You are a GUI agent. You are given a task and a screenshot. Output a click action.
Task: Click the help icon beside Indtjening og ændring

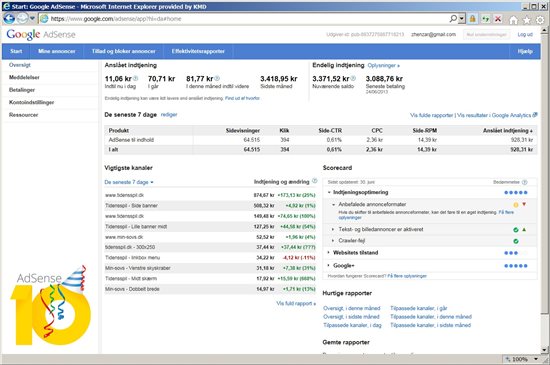click(x=315, y=181)
